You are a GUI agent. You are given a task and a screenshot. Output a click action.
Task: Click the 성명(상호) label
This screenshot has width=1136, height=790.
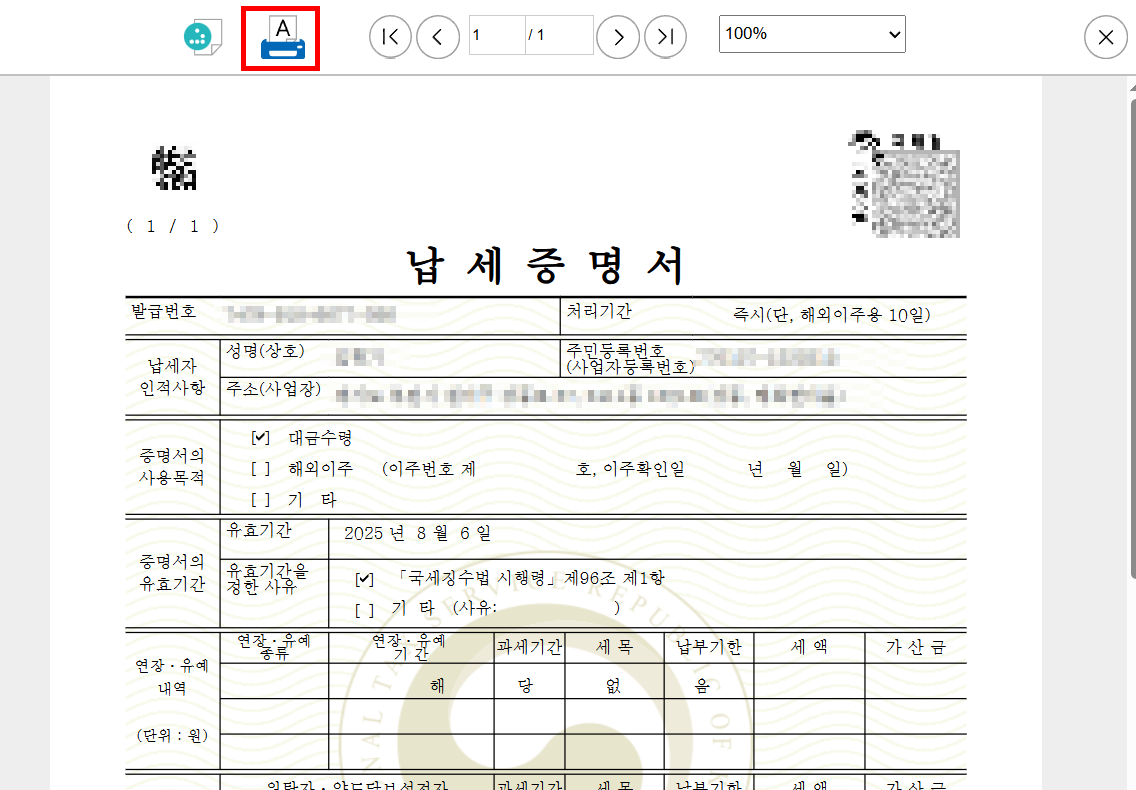pyautogui.click(x=265, y=352)
